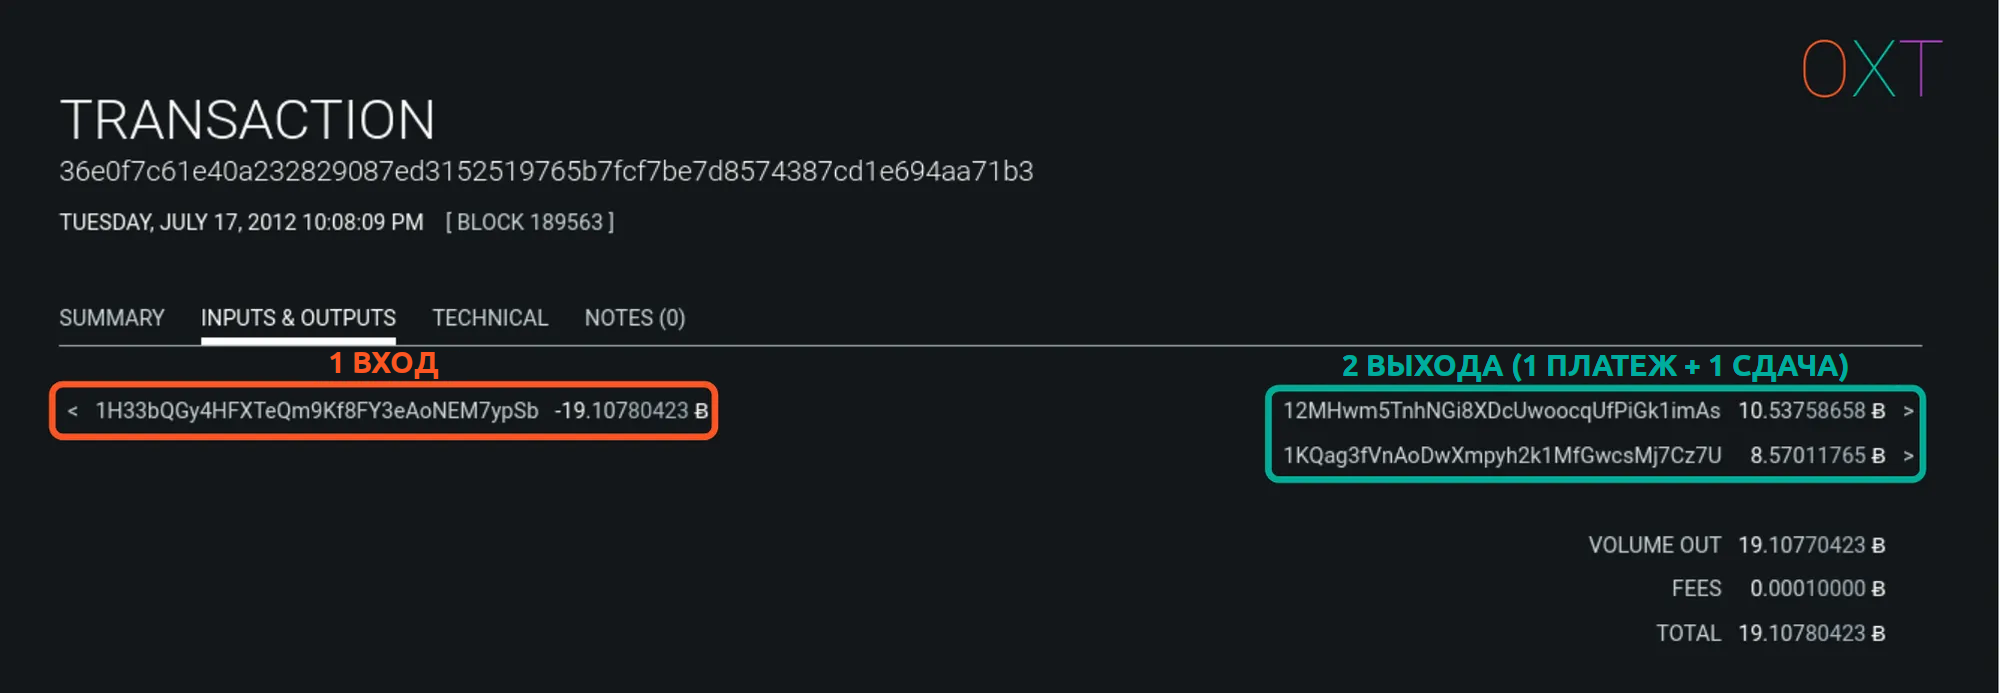This screenshot has width=2000, height=693.
Task: Open output address 12MHwm5TnhNGi8XDcUwoocqUfPiGk1imAs
Action: tap(1501, 411)
